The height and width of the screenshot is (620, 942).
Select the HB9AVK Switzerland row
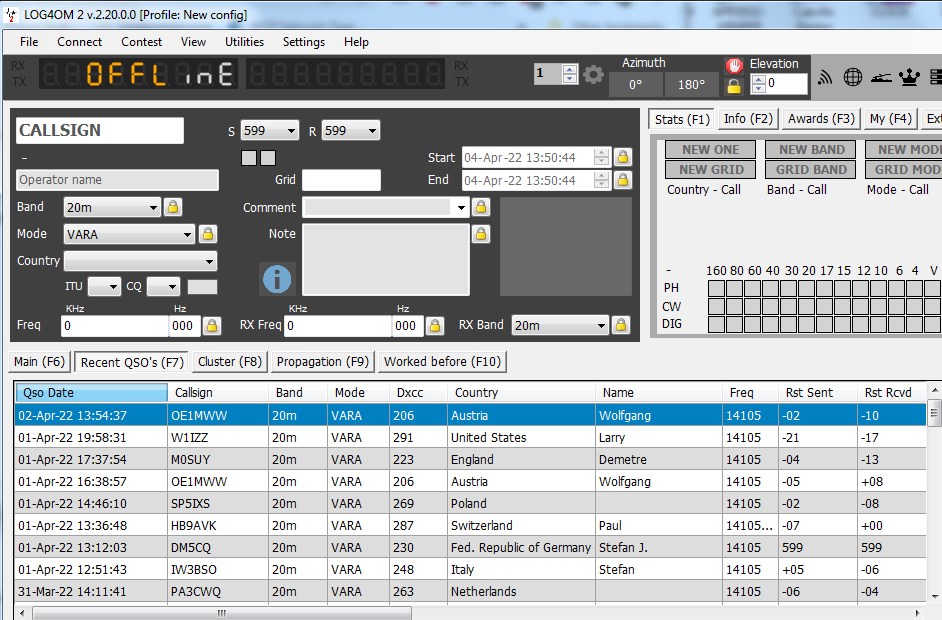[x=470, y=526]
